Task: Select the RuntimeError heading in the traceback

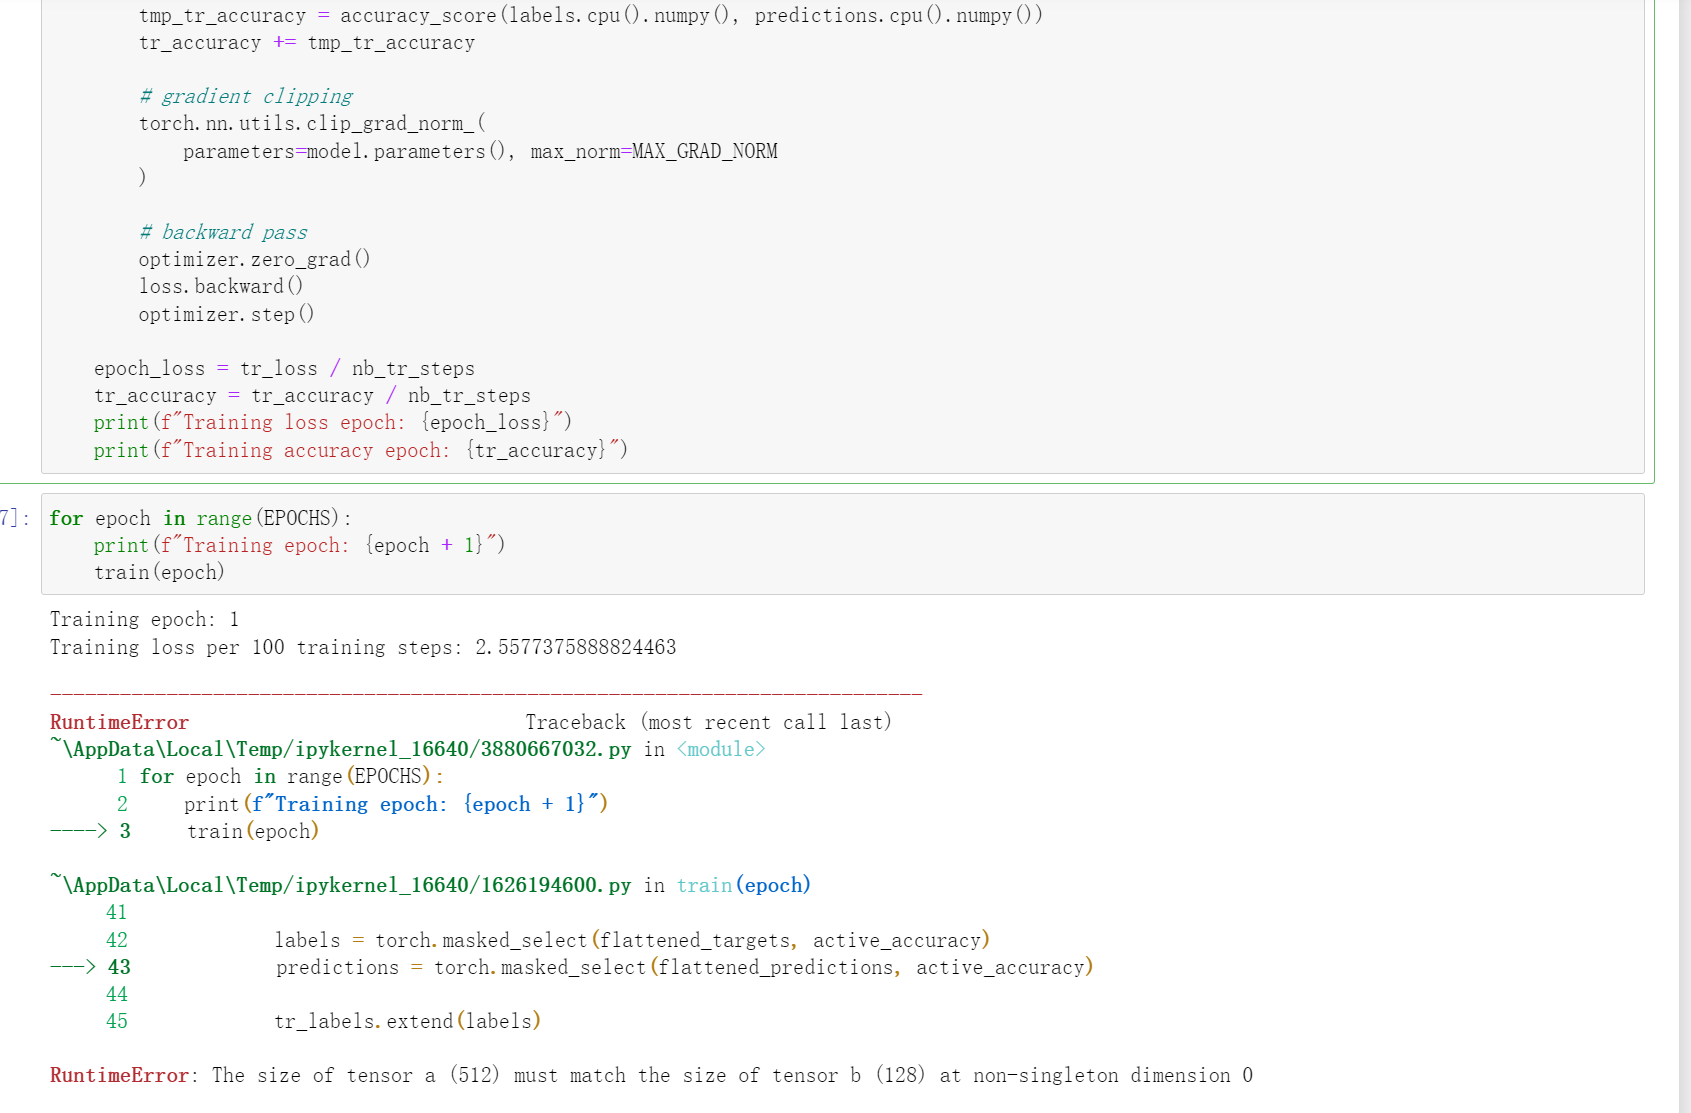Action: pyautogui.click(x=118, y=721)
